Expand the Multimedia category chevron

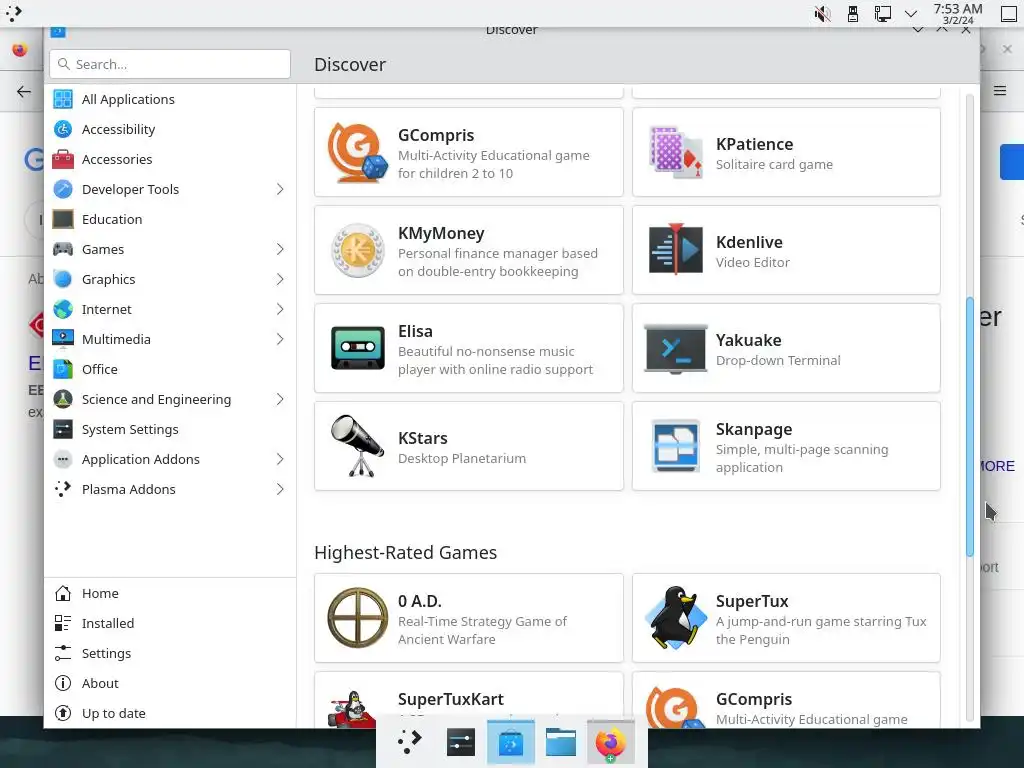pyautogui.click(x=280, y=340)
